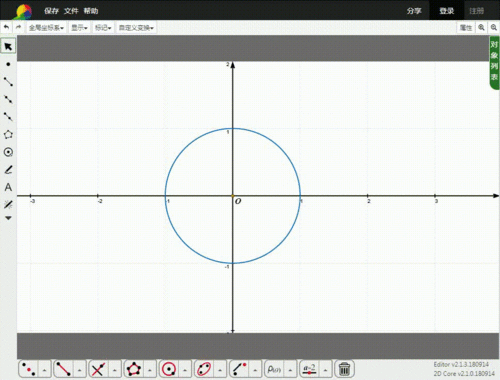Expand options arrow beside ρ(θ) tool
Image resolution: width=500 pixels, height=380 pixels.
pyautogui.click(x=290, y=369)
